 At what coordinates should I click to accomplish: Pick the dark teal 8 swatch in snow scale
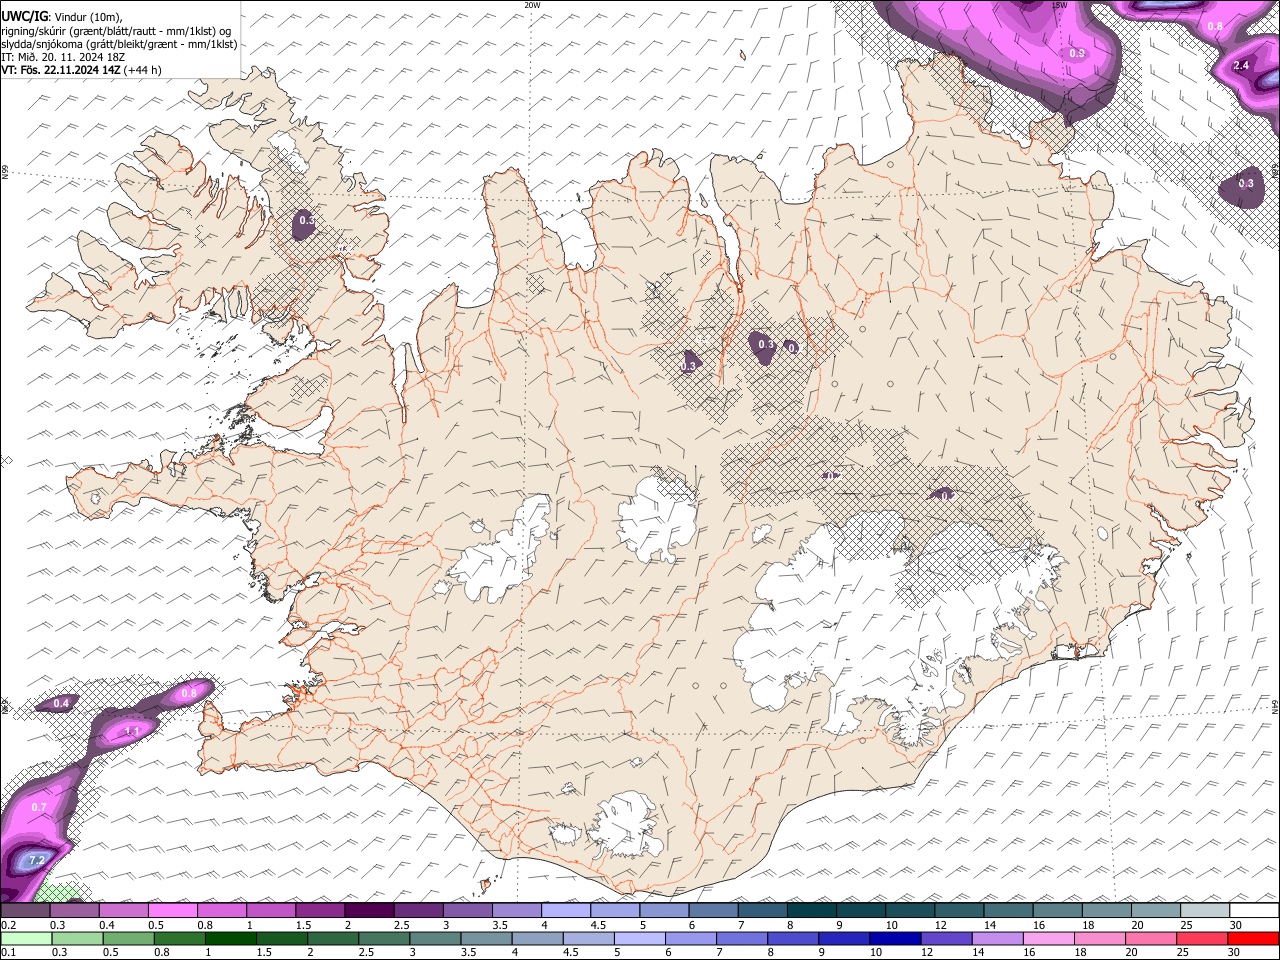click(812, 911)
